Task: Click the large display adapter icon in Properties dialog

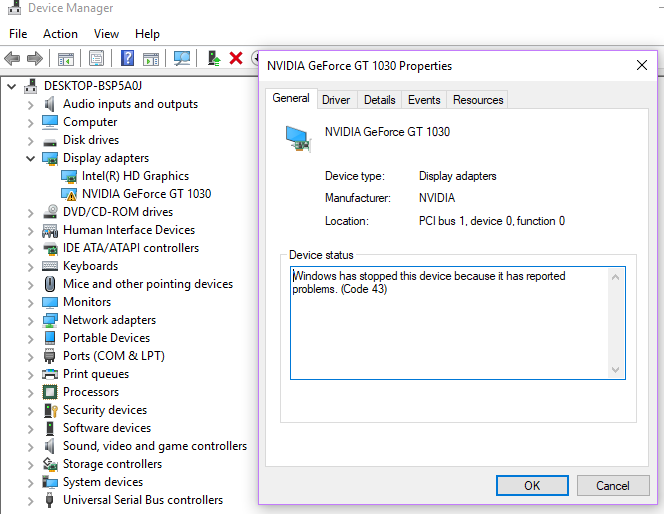Action: [299, 139]
